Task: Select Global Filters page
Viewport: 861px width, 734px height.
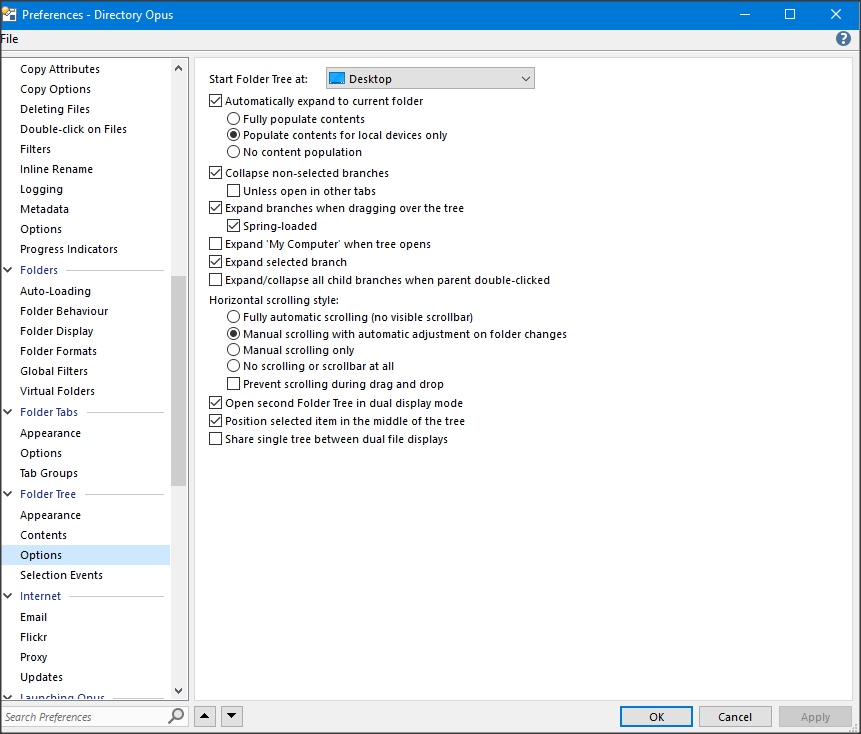Action: point(54,371)
